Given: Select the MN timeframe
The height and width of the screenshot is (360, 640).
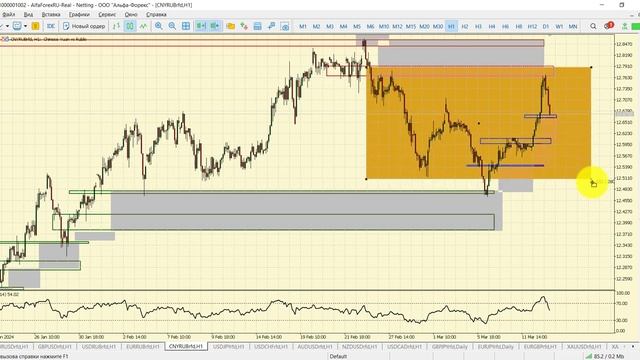Looking at the screenshot, I should point(573,26).
